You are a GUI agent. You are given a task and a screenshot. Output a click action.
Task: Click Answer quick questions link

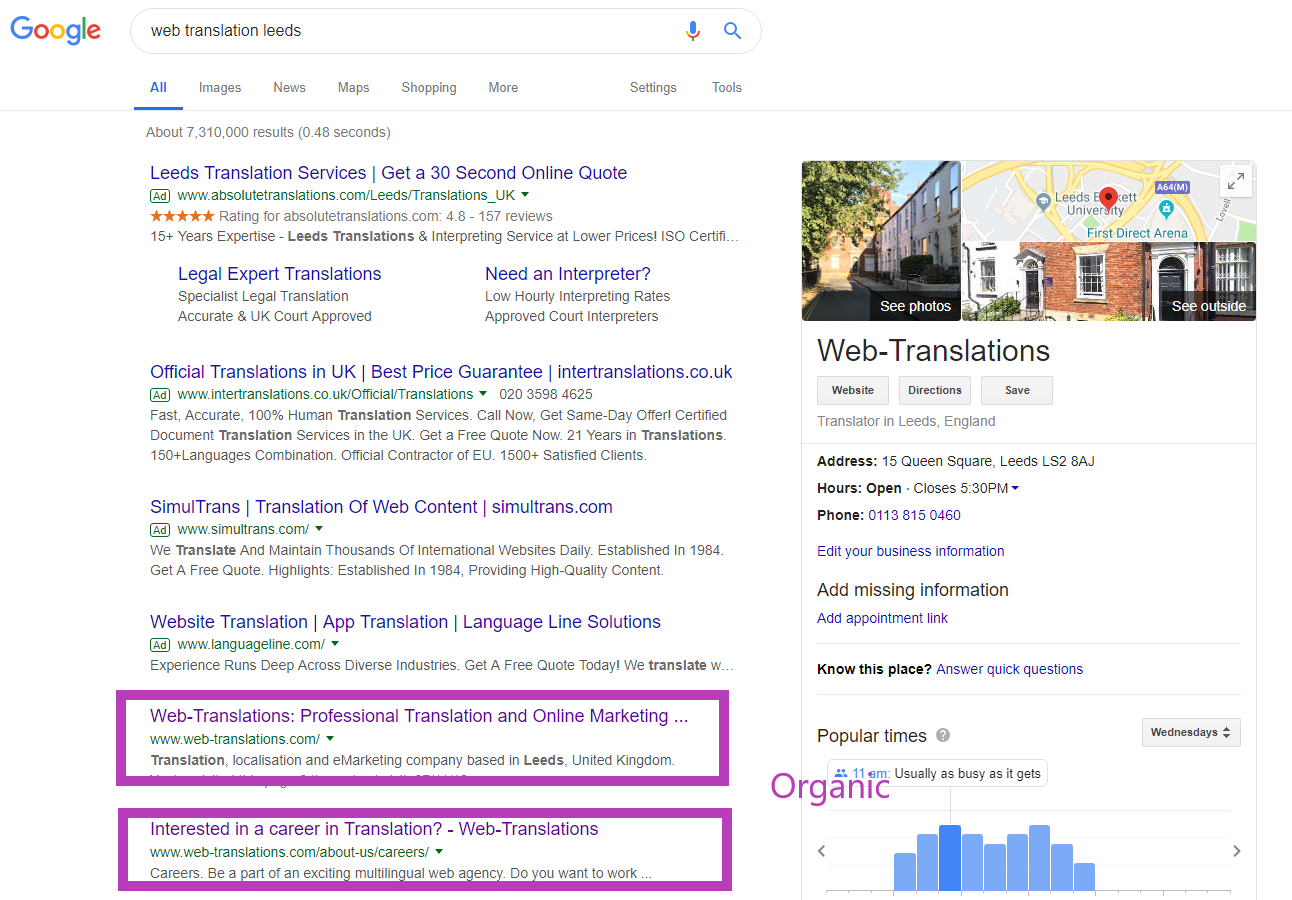(1009, 669)
